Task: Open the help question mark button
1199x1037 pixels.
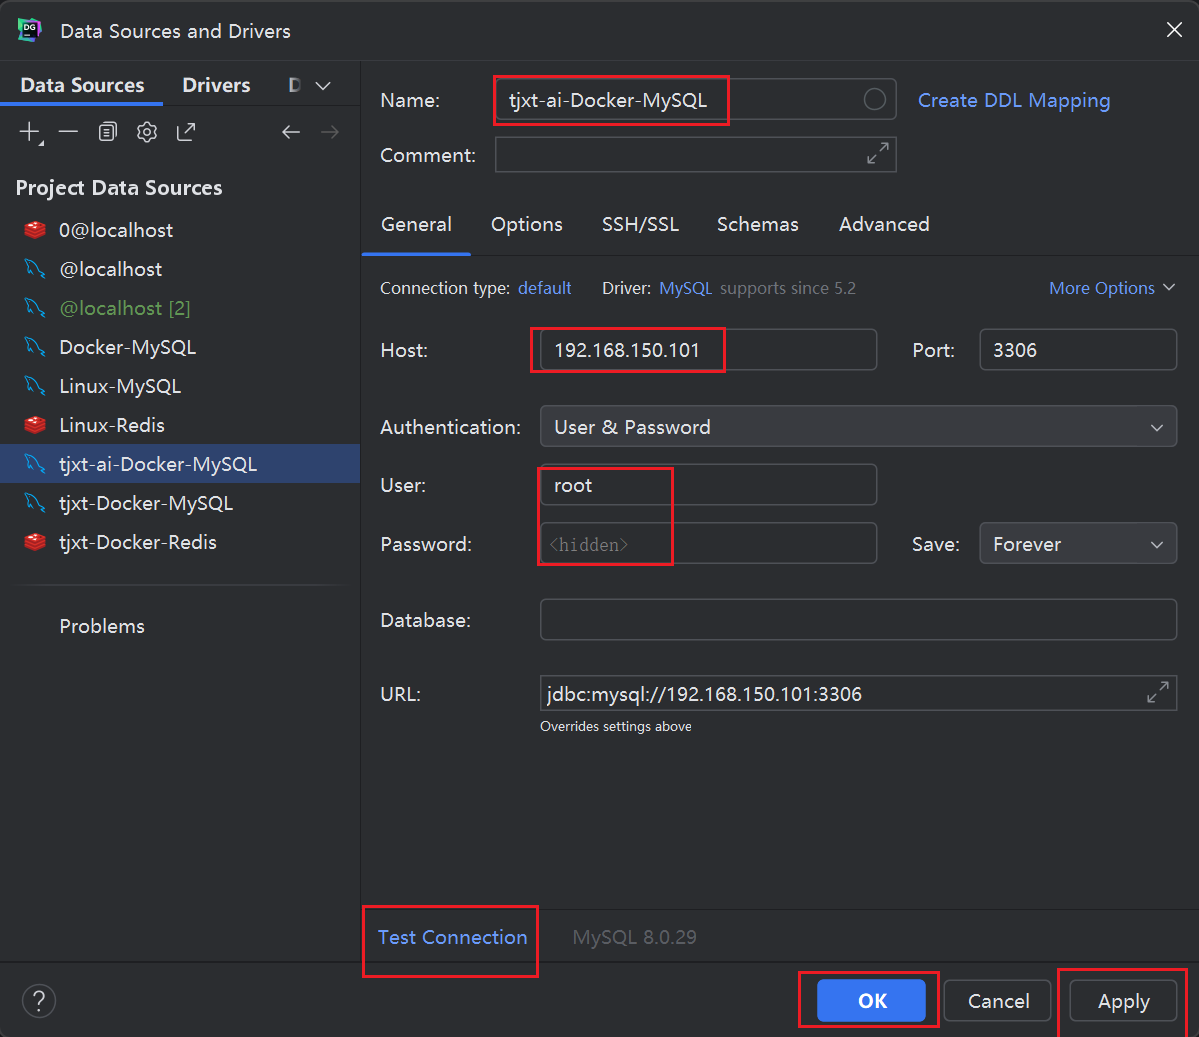Action: click(x=39, y=1001)
